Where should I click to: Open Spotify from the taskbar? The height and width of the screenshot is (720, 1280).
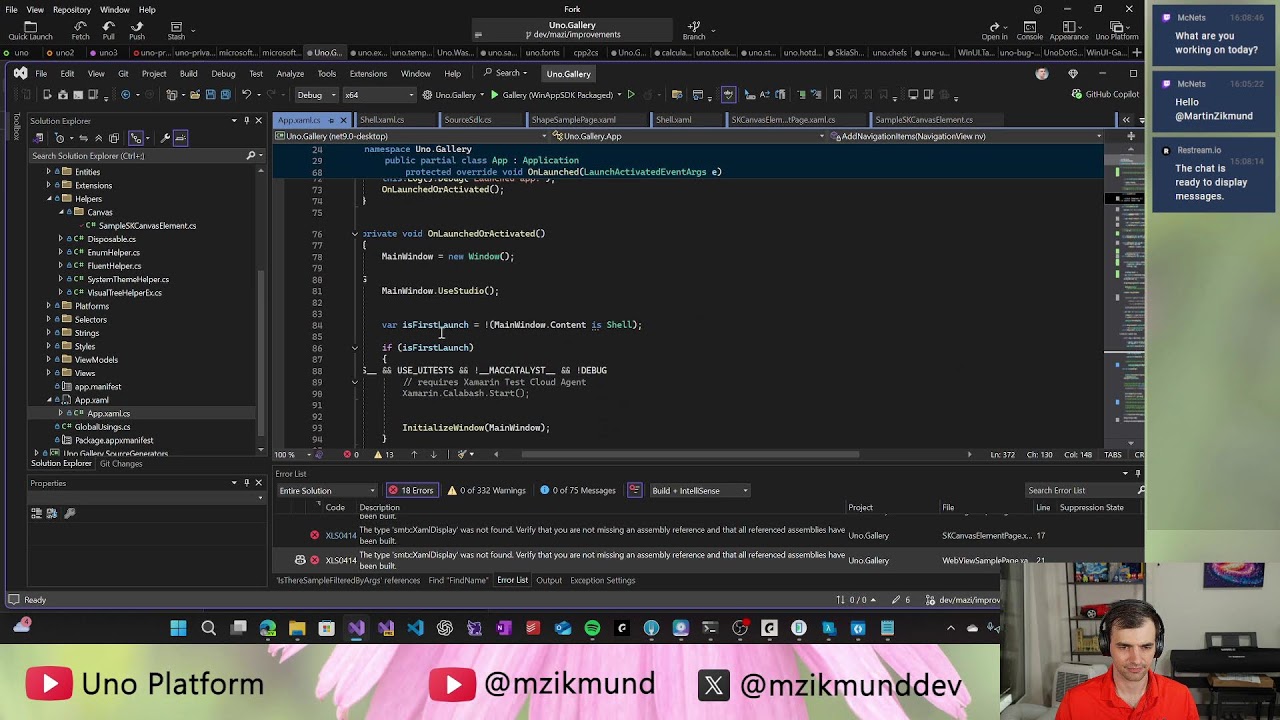(x=592, y=628)
